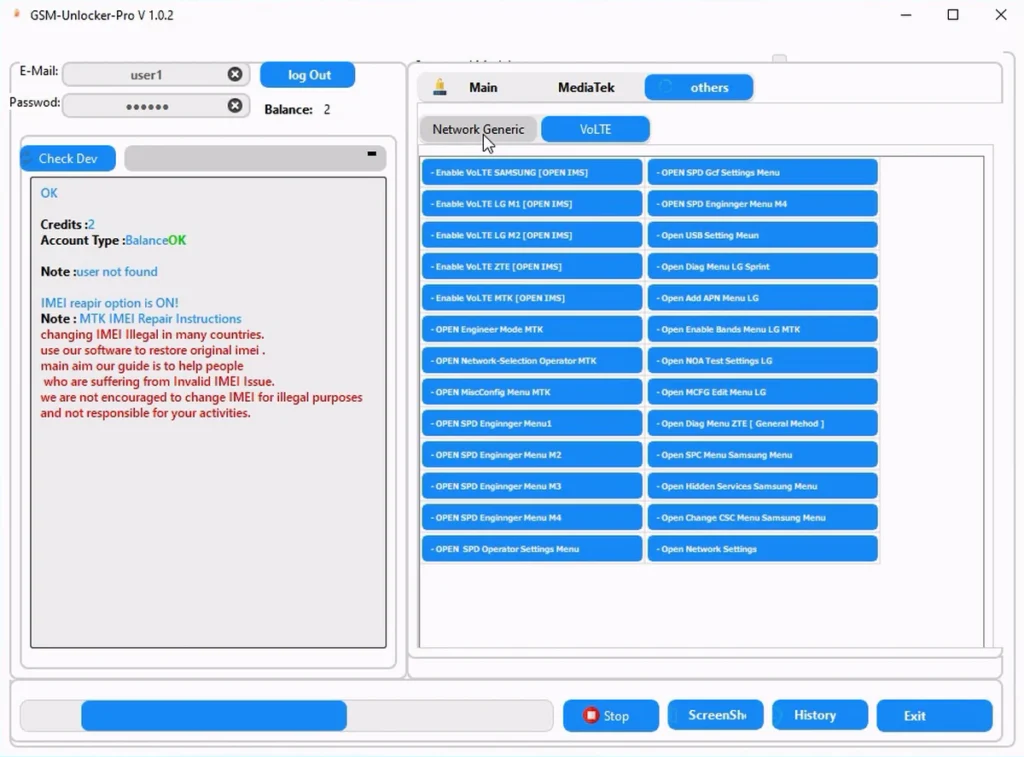Expand the device dropdown next to Check Dev
1024x757 pixels.
371,157
